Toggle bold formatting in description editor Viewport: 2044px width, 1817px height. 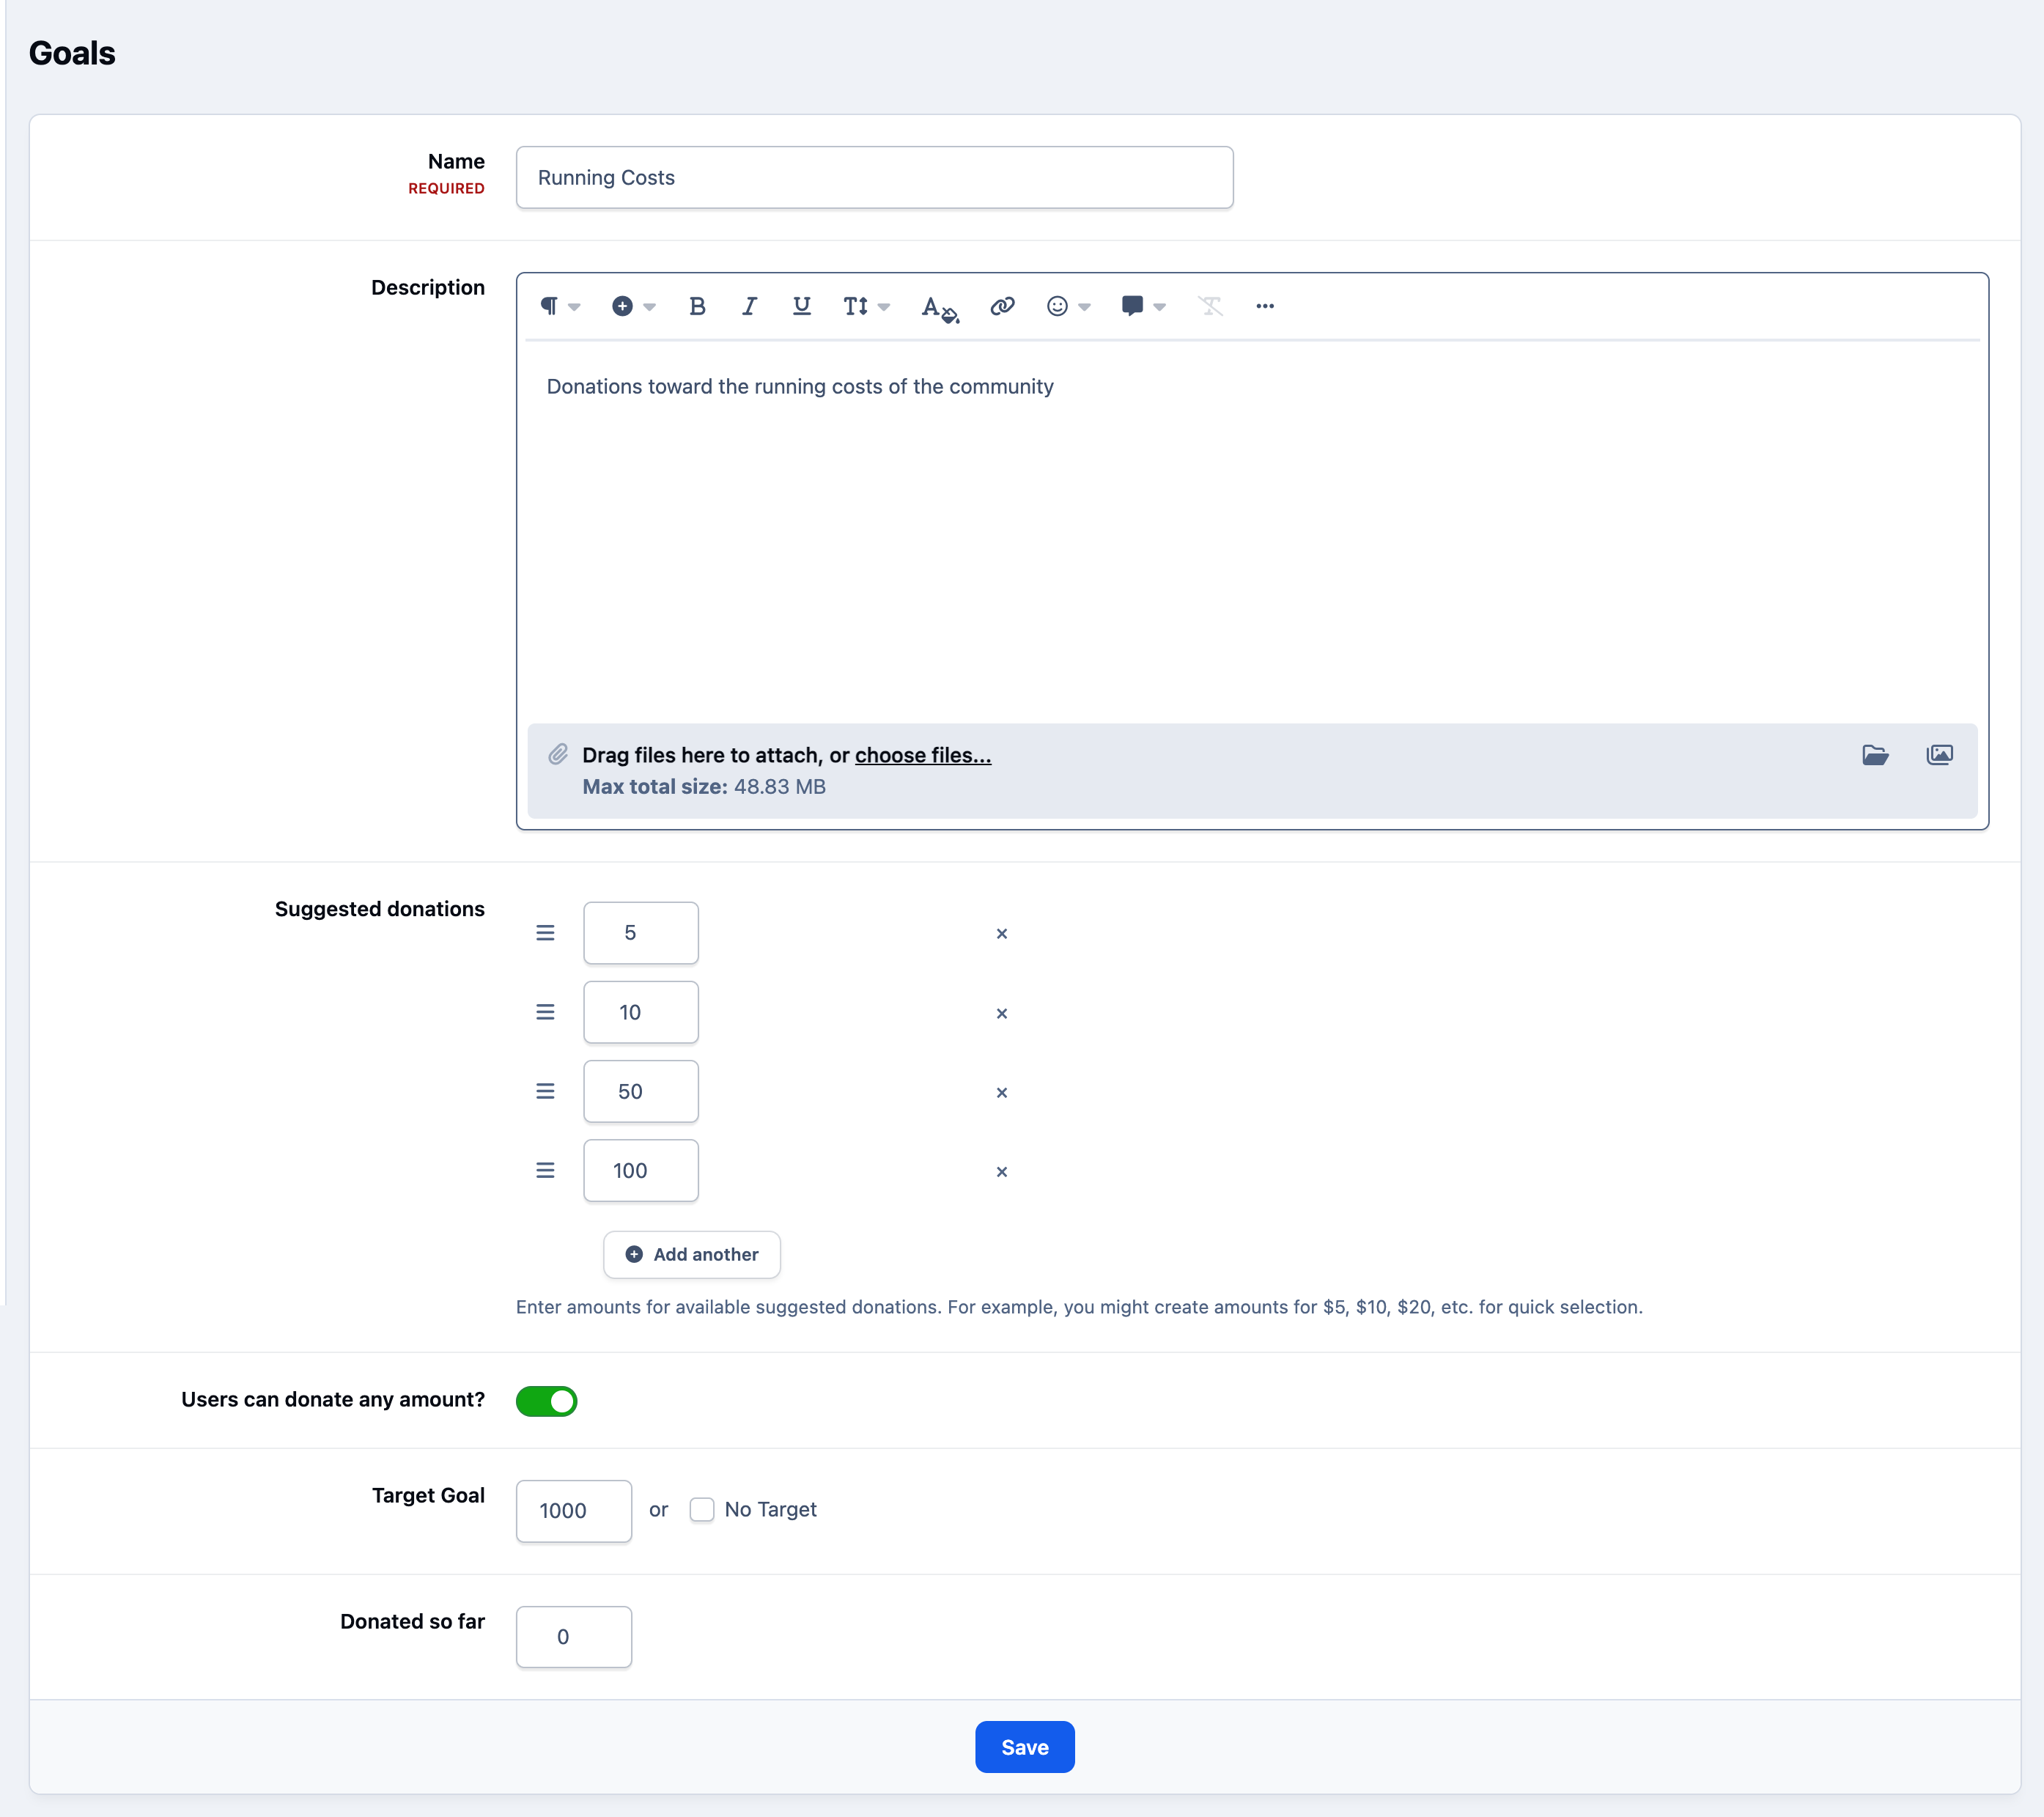click(x=697, y=306)
